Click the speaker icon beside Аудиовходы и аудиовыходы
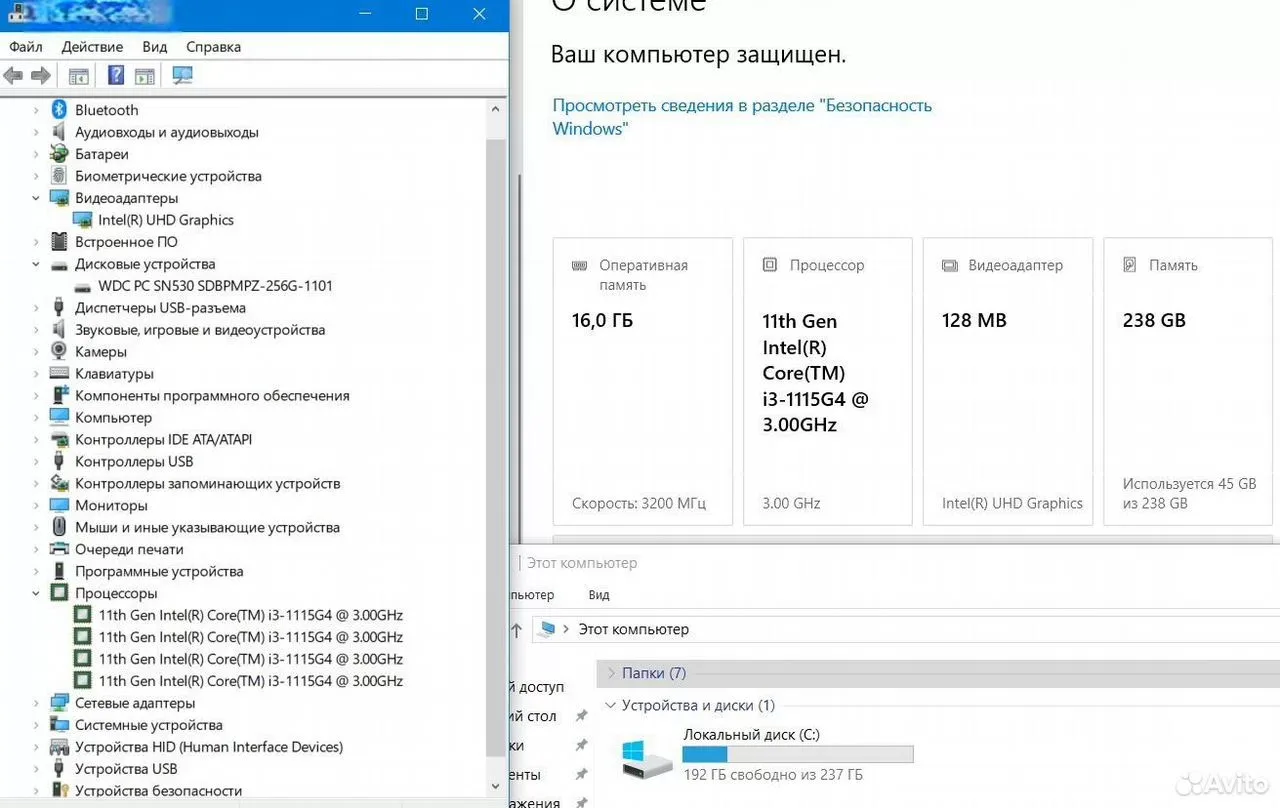Viewport: 1280px width, 808px height. (x=59, y=132)
